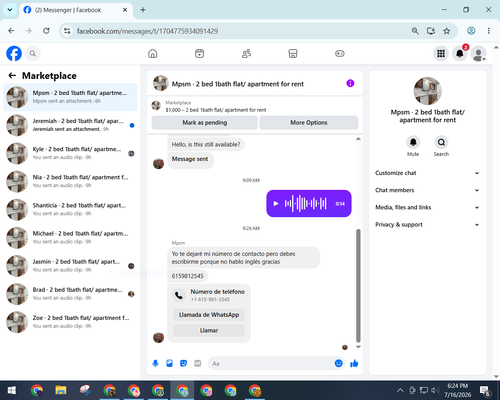This screenshot has height=400, width=500.
Task: Expand Customize chat section
Action: pyautogui.click(x=428, y=173)
